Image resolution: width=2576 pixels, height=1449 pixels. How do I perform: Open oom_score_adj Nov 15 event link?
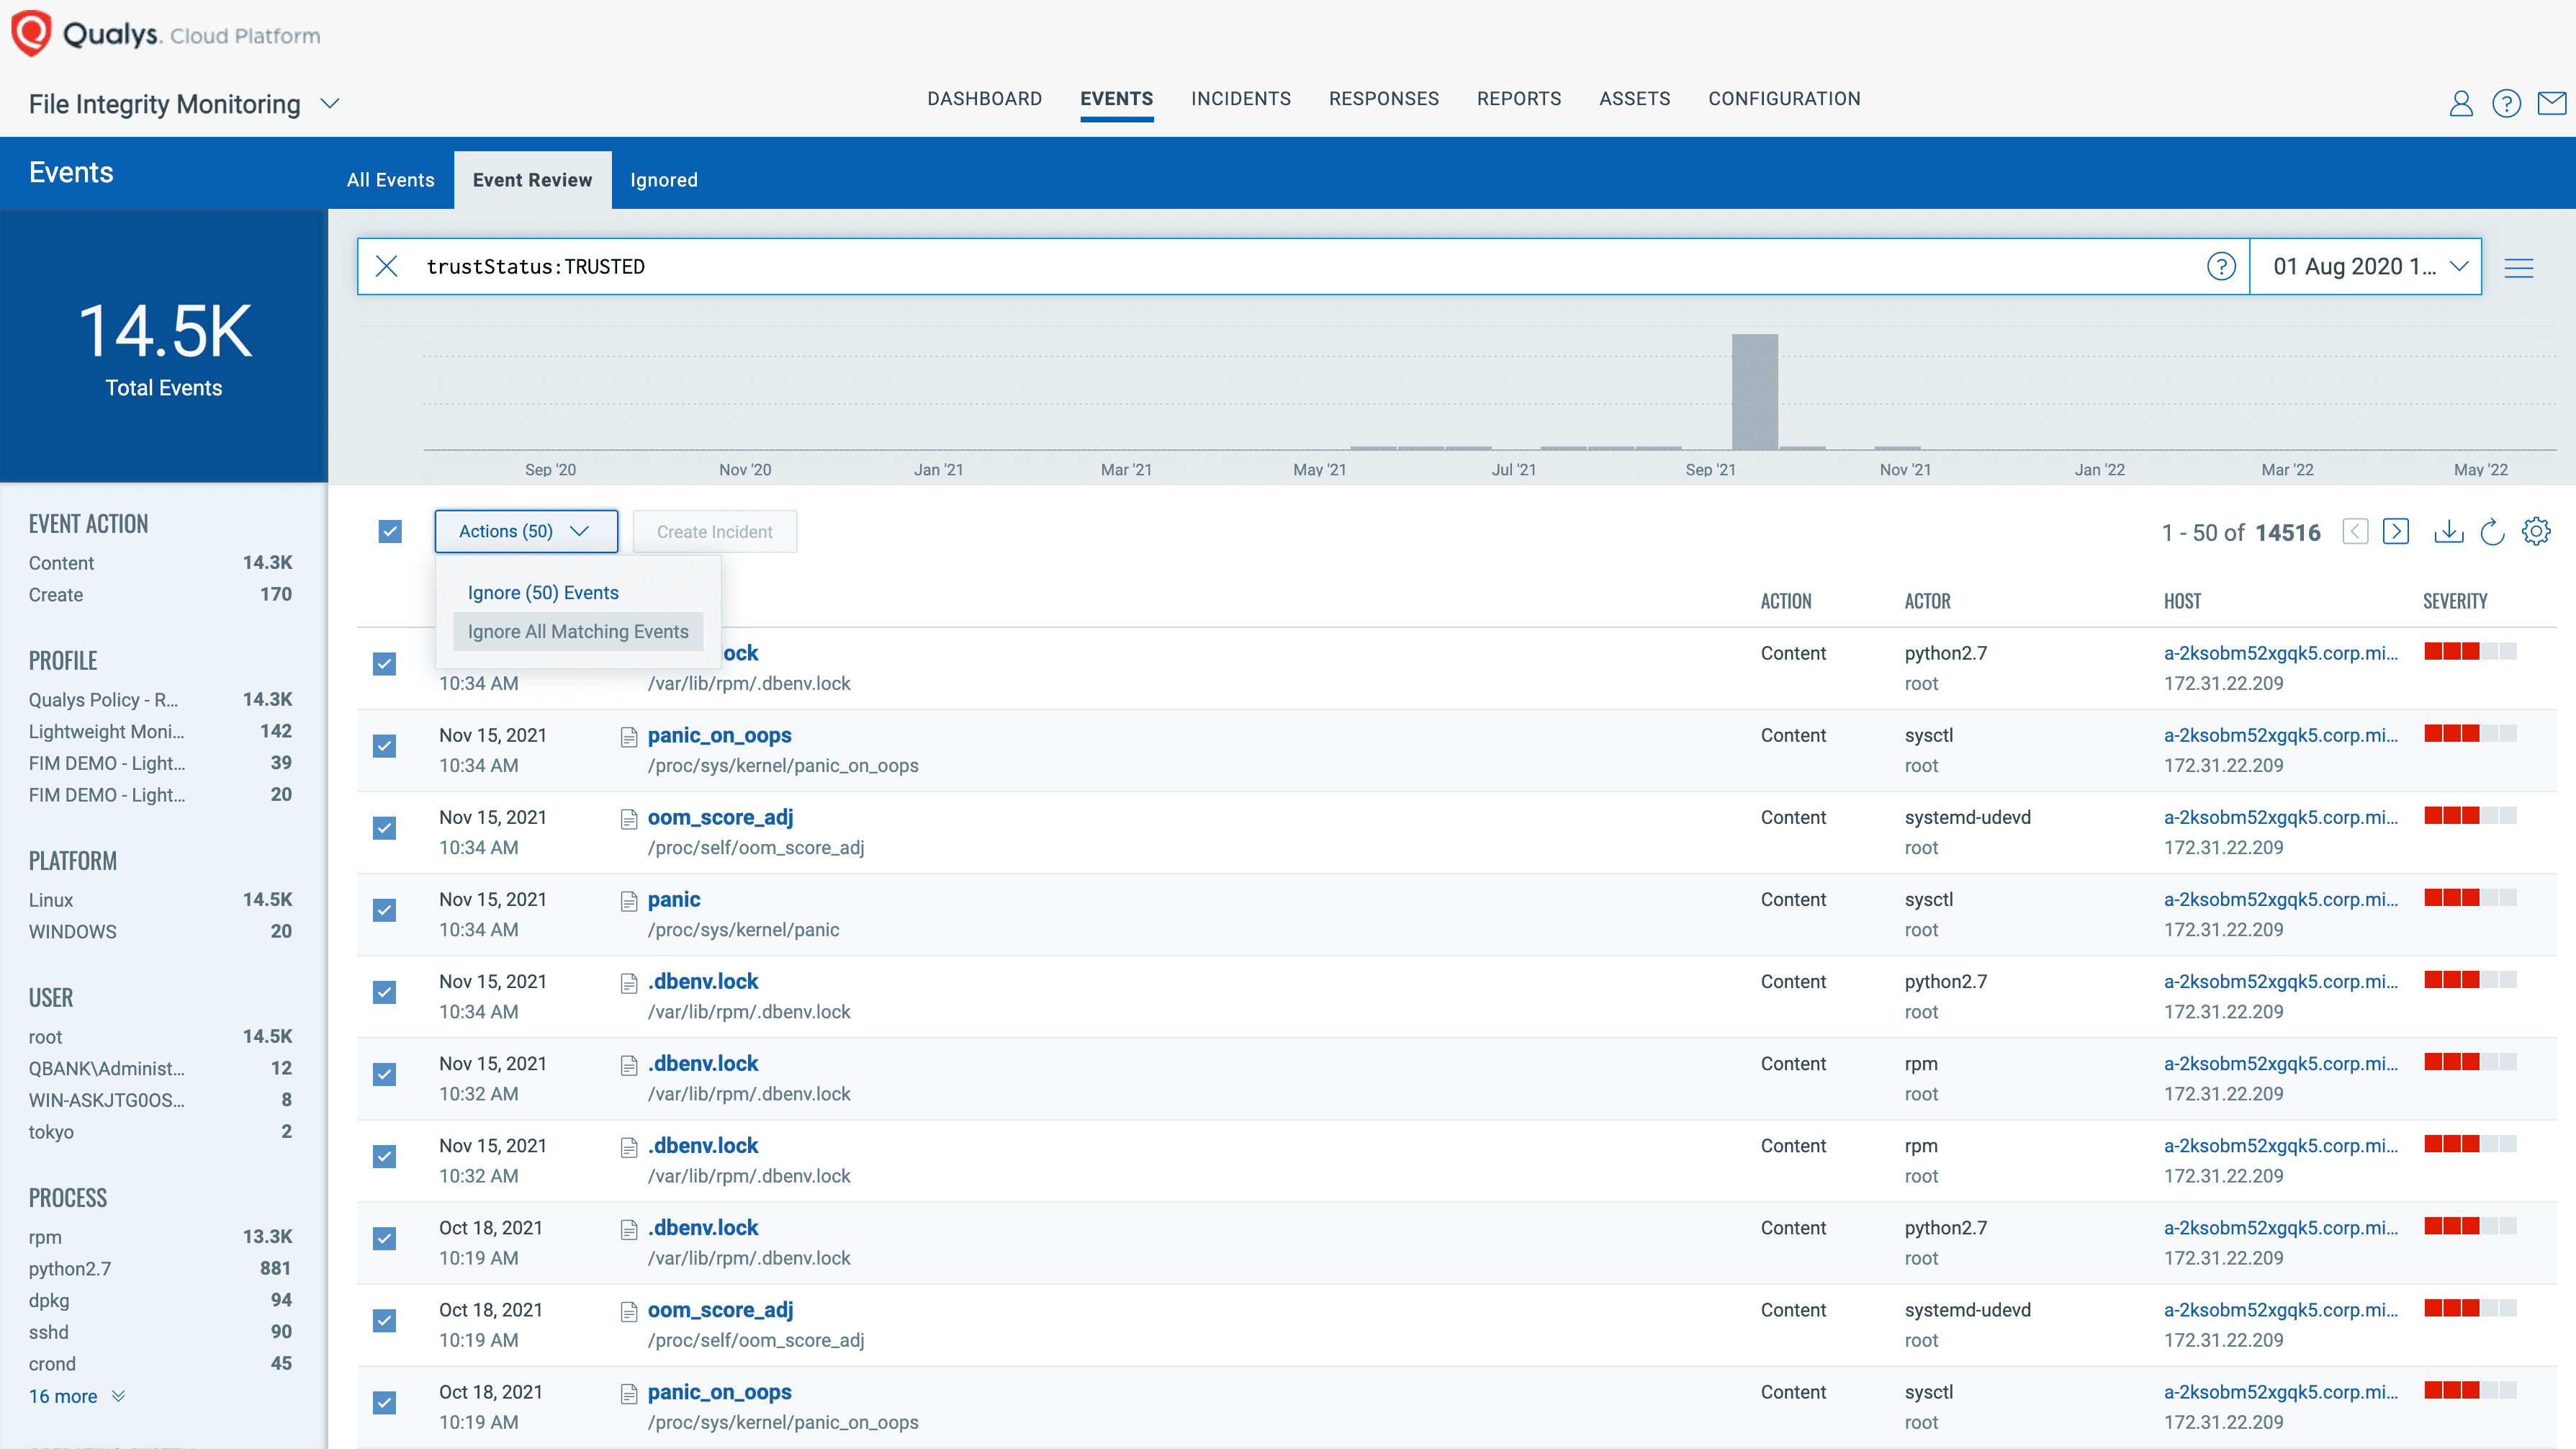[720, 817]
